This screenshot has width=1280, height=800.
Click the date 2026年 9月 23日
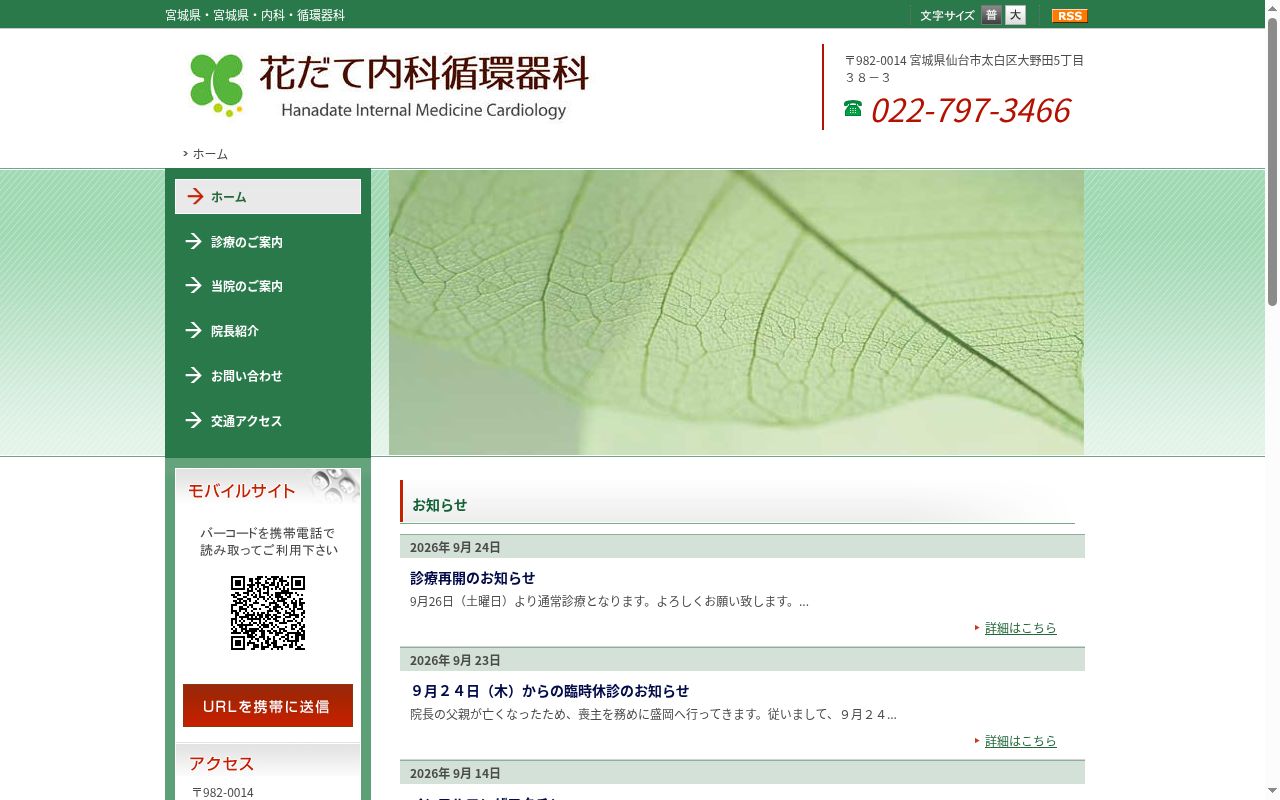click(x=455, y=660)
